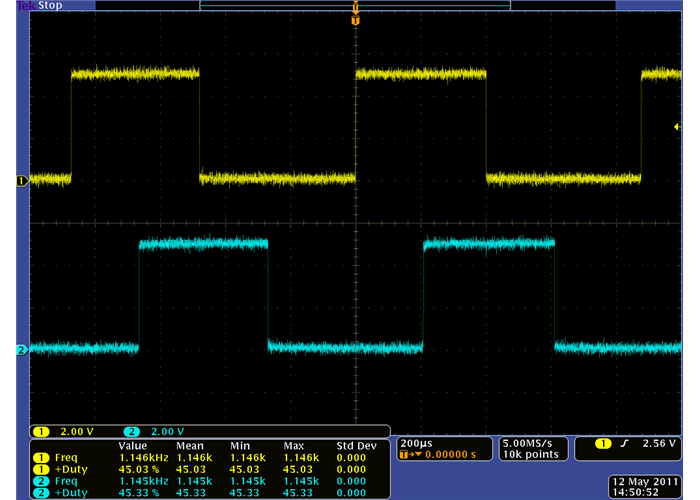Click the yellow 1 badge beside trigger slope
The width and height of the screenshot is (700, 500).
click(x=604, y=443)
